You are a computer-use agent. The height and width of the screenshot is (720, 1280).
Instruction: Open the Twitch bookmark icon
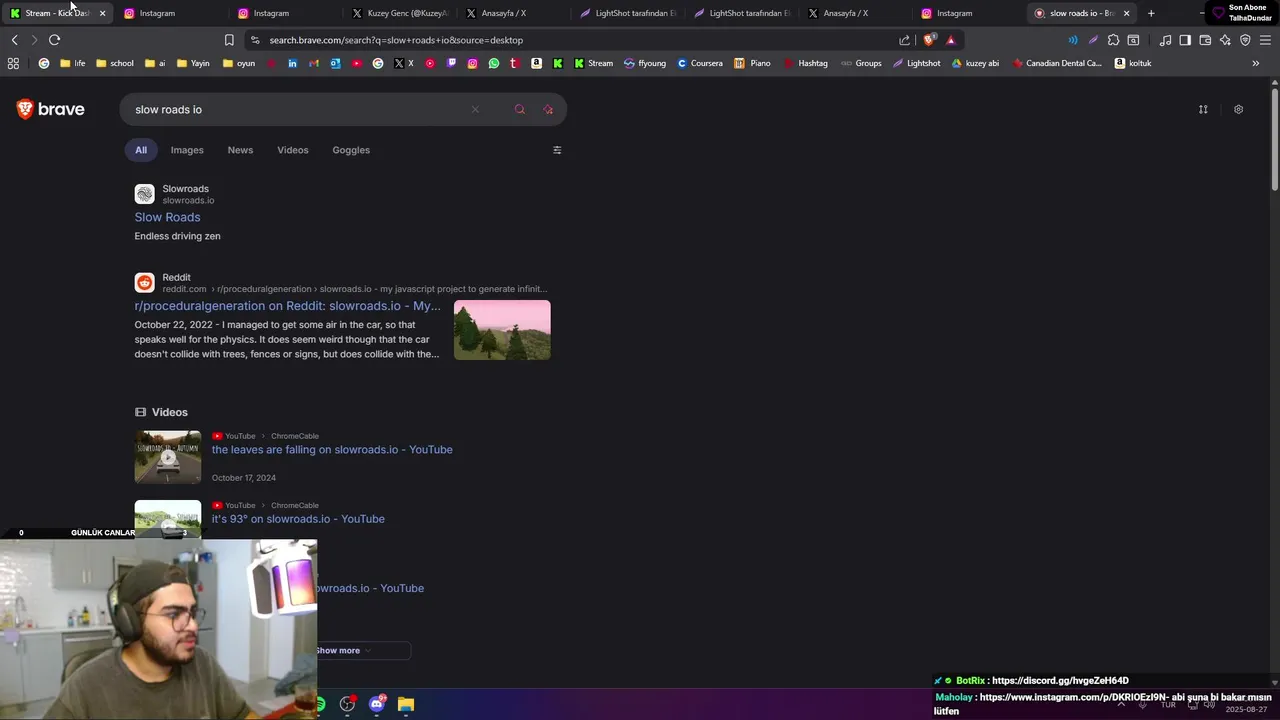click(451, 63)
